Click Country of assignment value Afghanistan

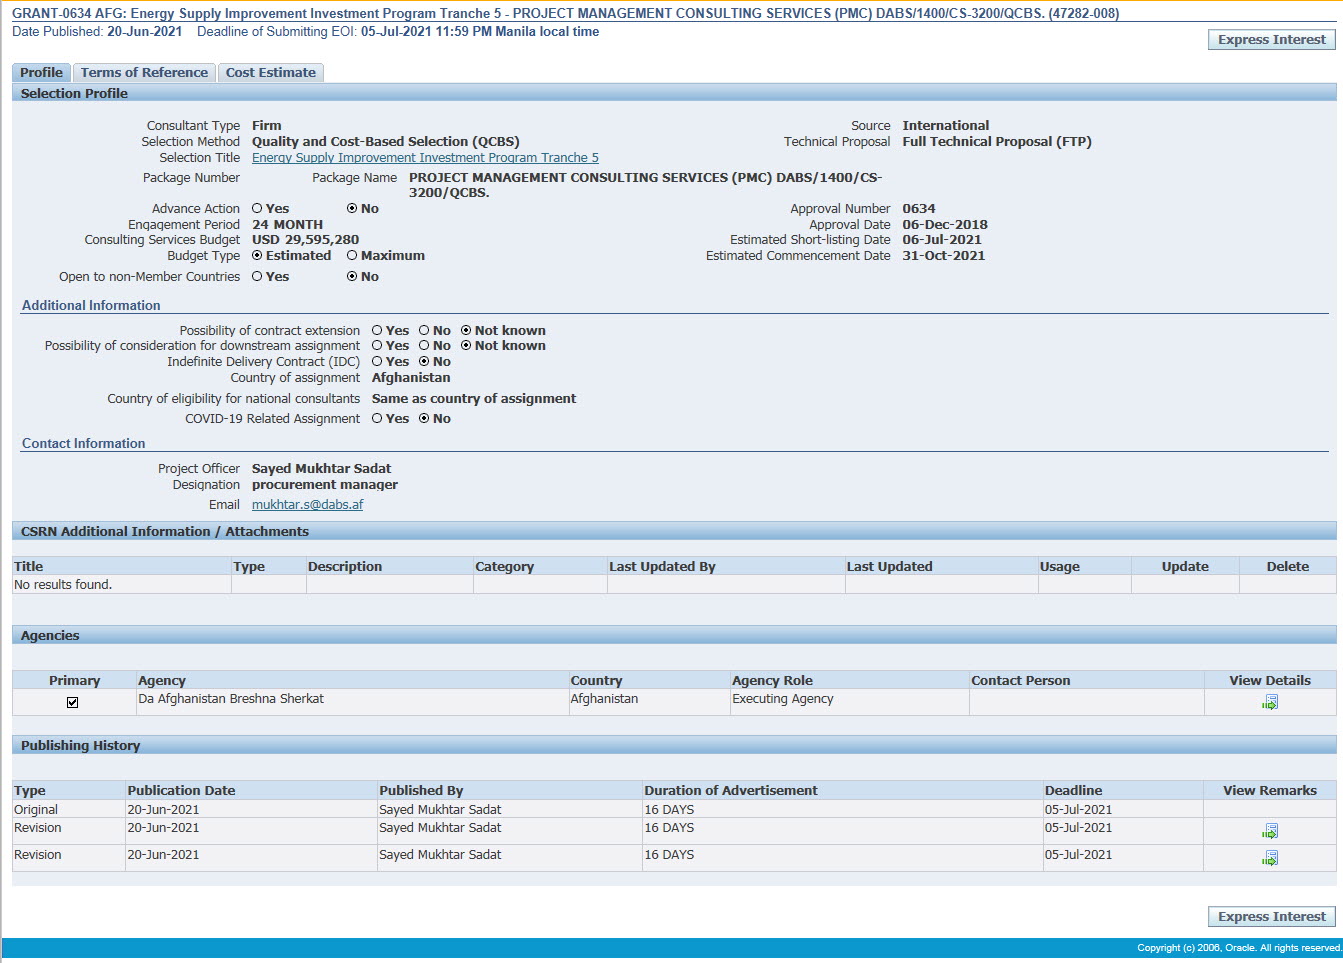(411, 378)
